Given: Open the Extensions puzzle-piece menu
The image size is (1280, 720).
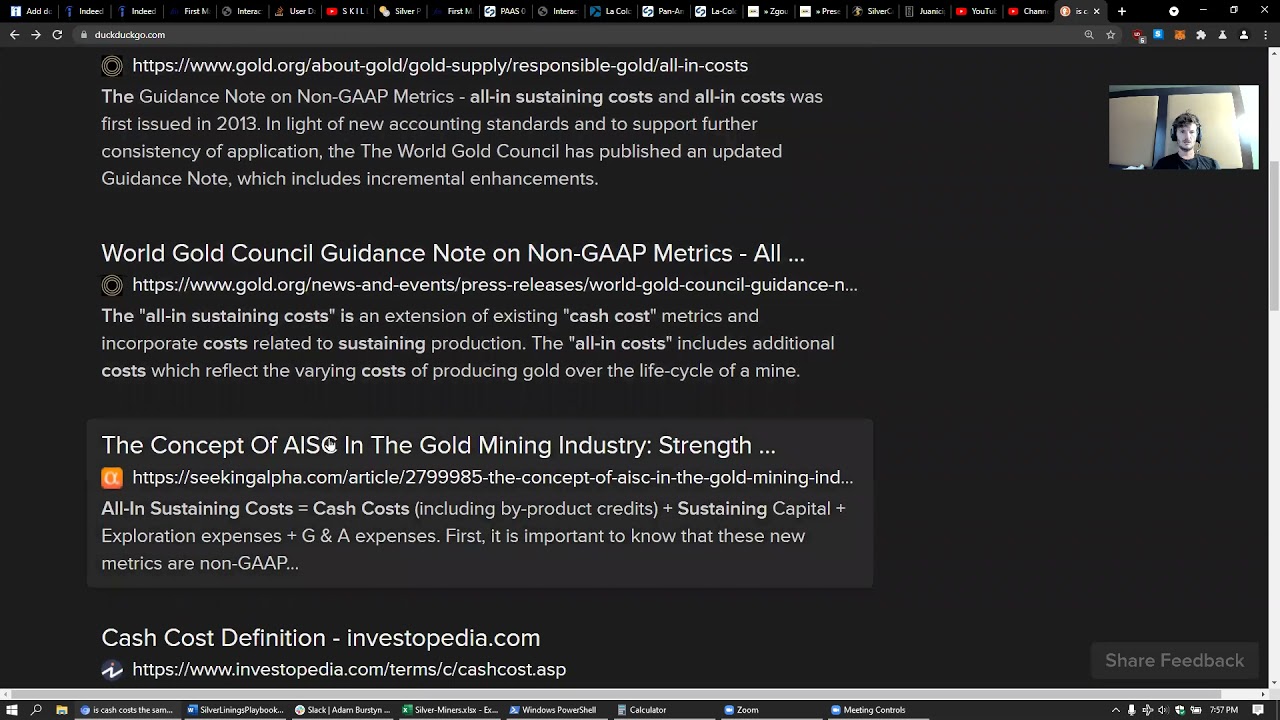Looking at the screenshot, I should click(1201, 35).
